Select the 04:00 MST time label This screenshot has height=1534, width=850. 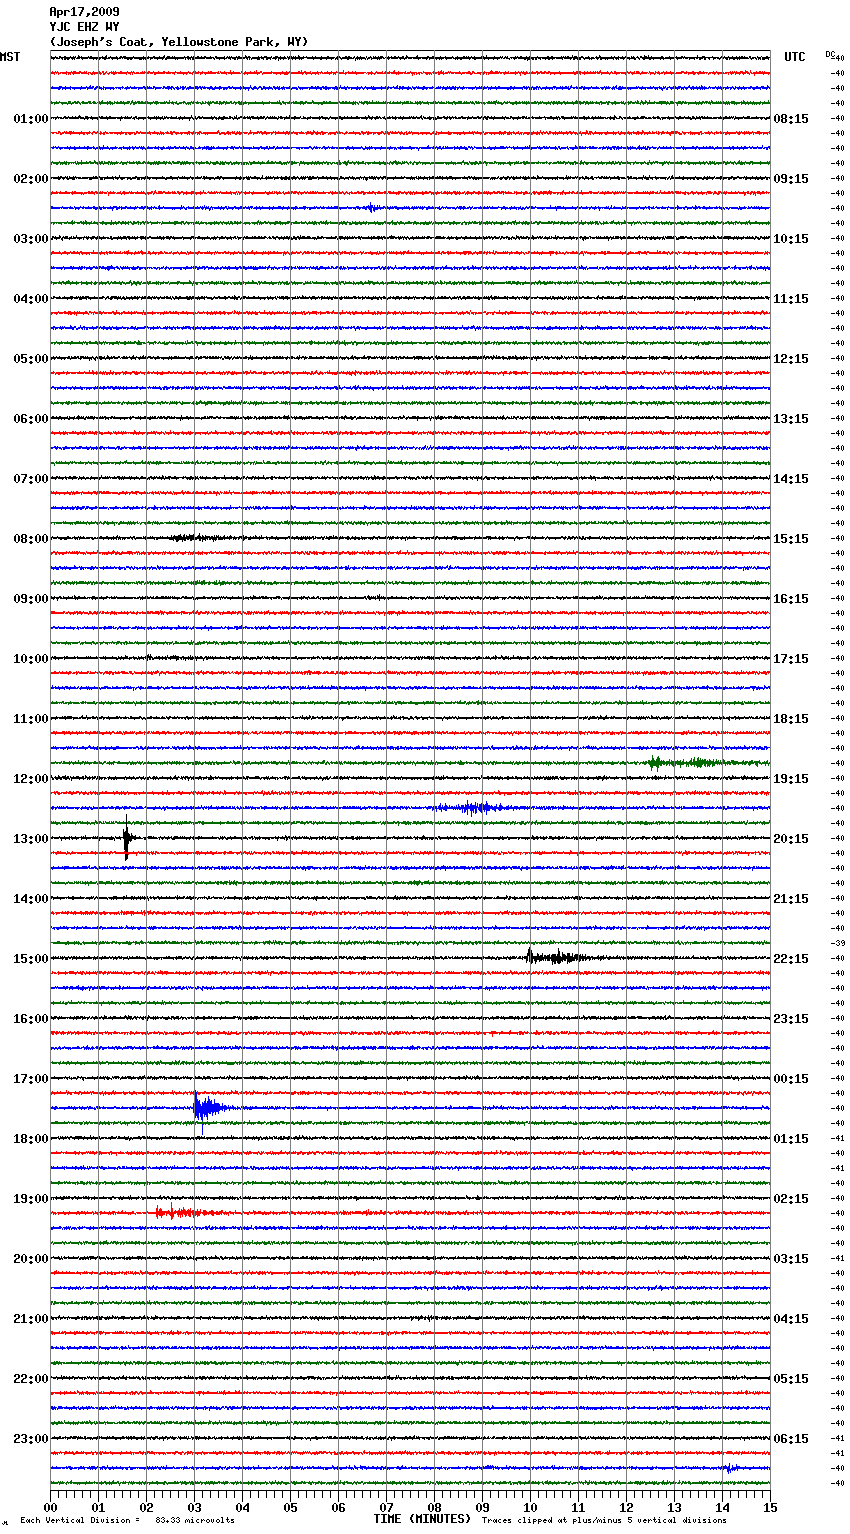coord(31,299)
